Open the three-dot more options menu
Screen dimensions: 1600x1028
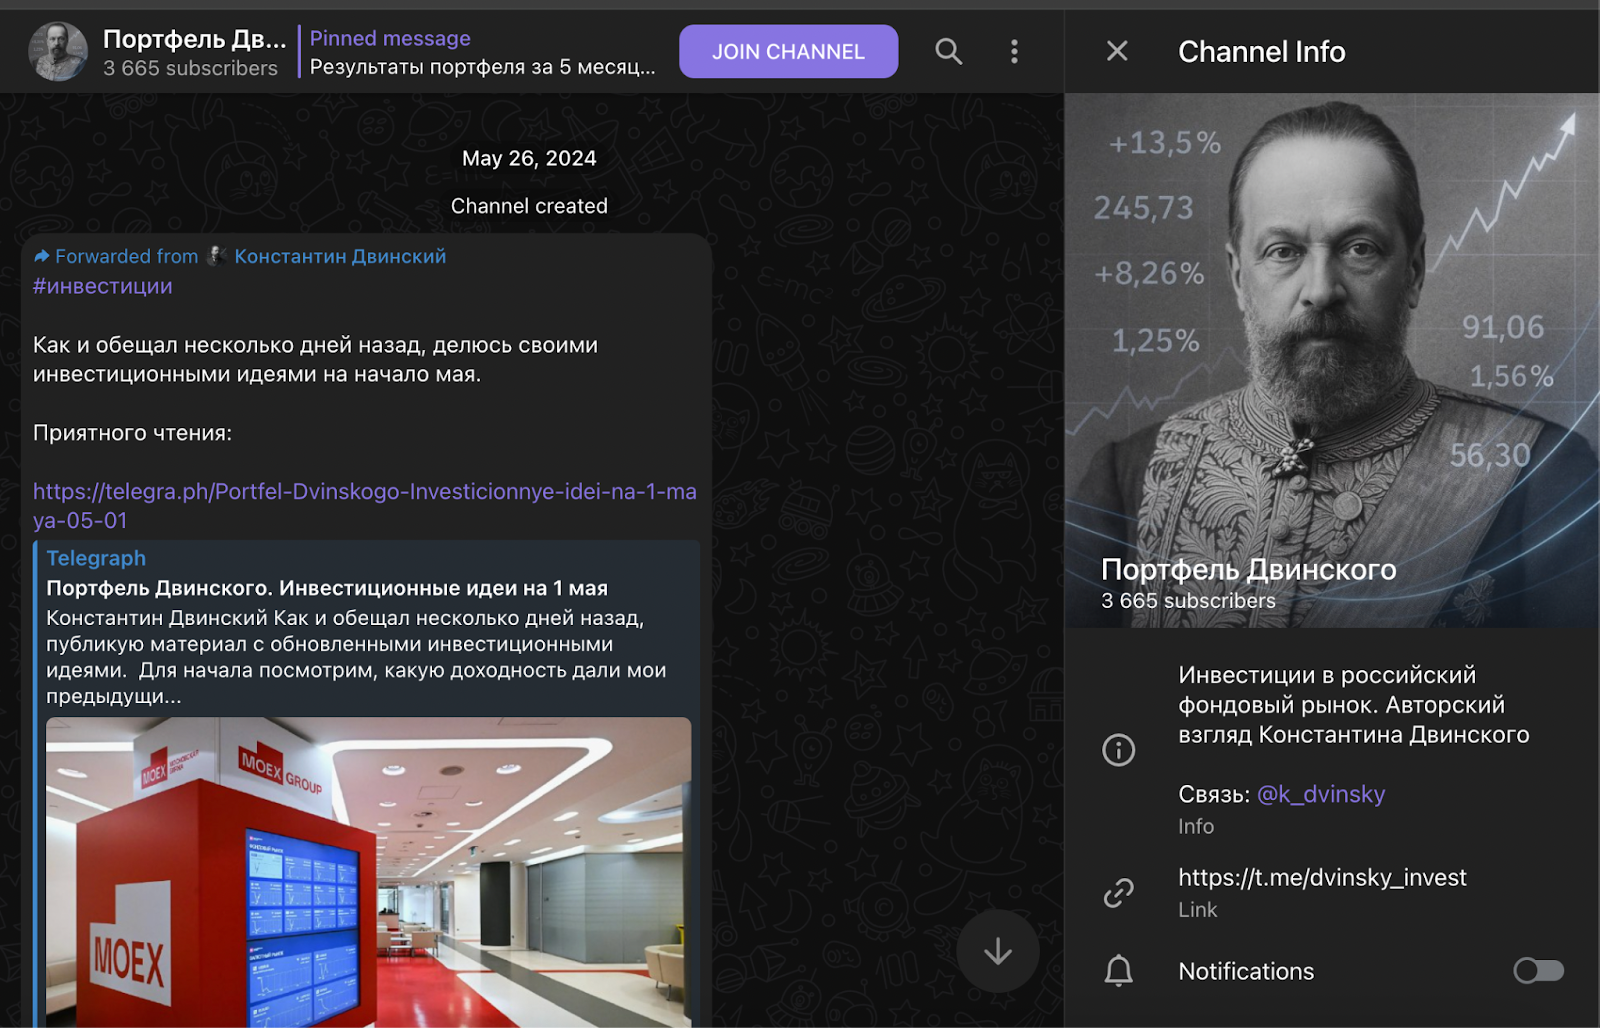click(x=1014, y=52)
